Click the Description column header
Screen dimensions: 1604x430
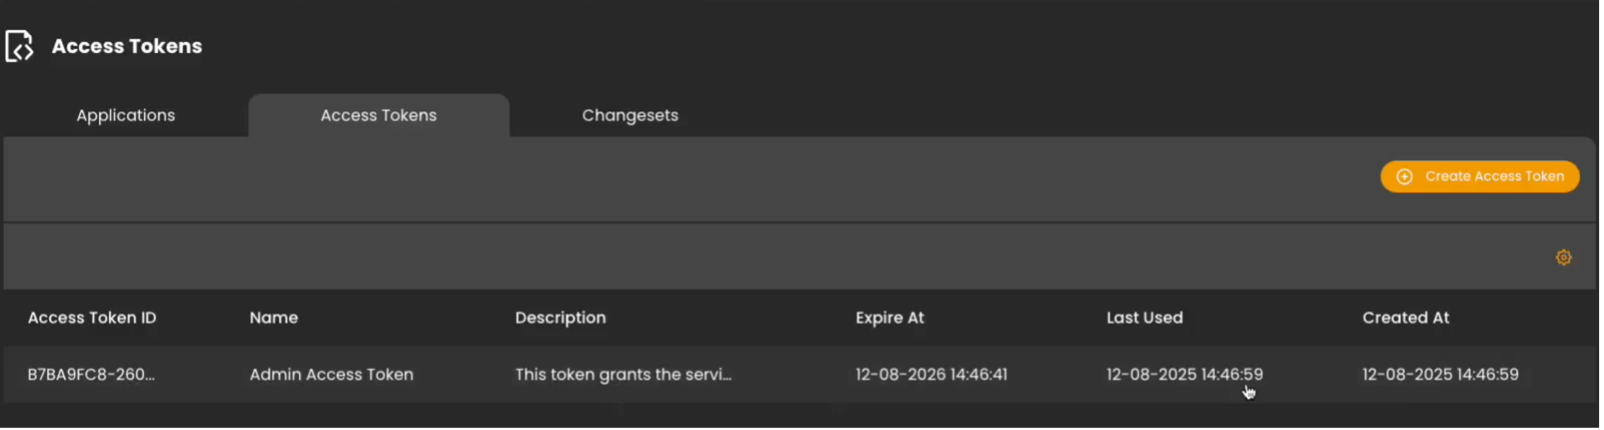pos(560,318)
